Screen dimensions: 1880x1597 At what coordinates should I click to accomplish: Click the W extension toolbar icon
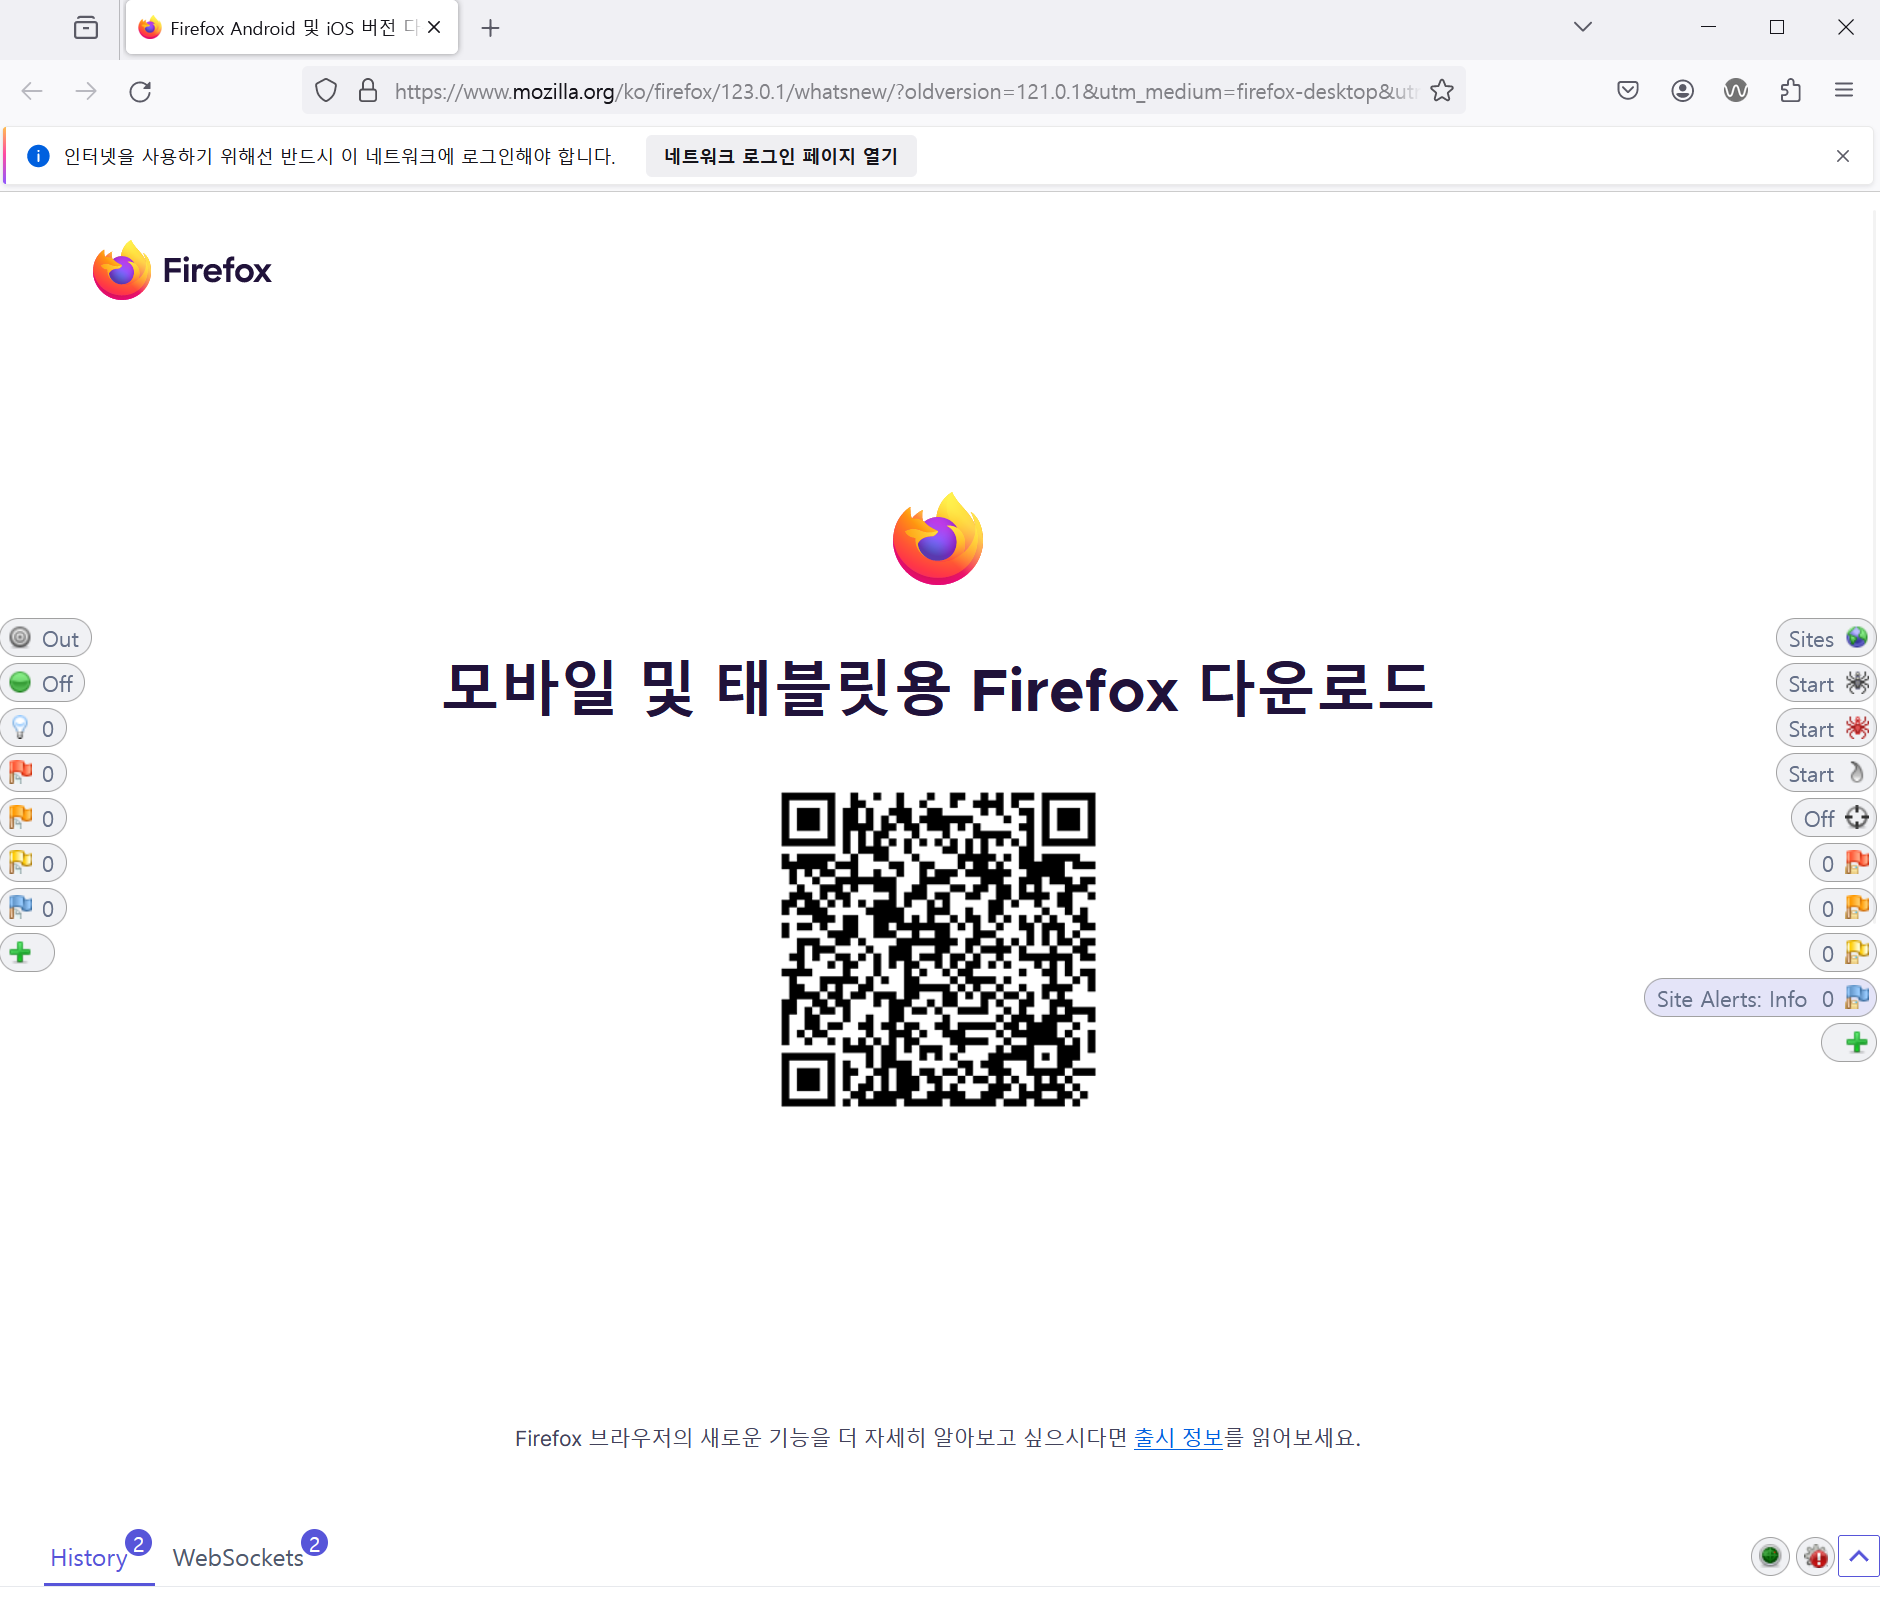pyautogui.click(x=1736, y=91)
